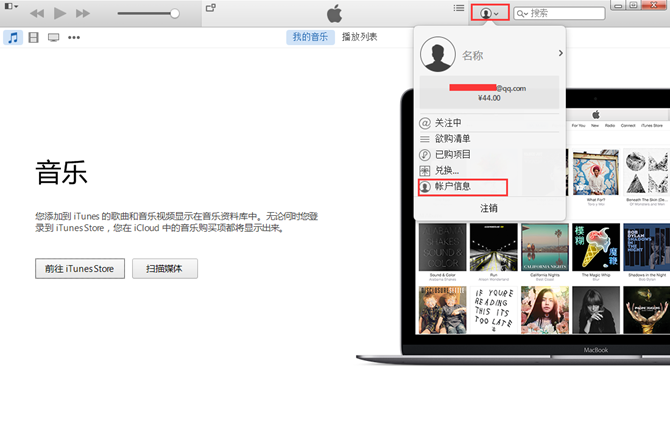670x442 pixels.
Task: Click the list icon beside 欲购清单
Action: point(425,139)
